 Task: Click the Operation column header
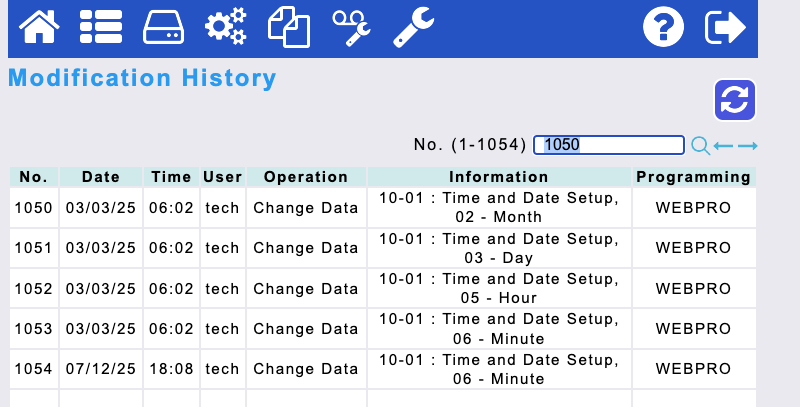(x=306, y=177)
